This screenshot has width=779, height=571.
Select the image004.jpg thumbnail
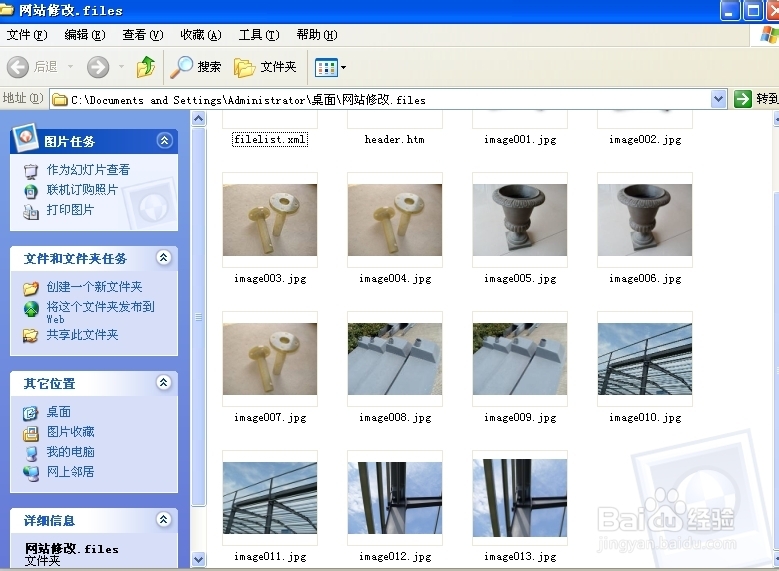tap(395, 220)
